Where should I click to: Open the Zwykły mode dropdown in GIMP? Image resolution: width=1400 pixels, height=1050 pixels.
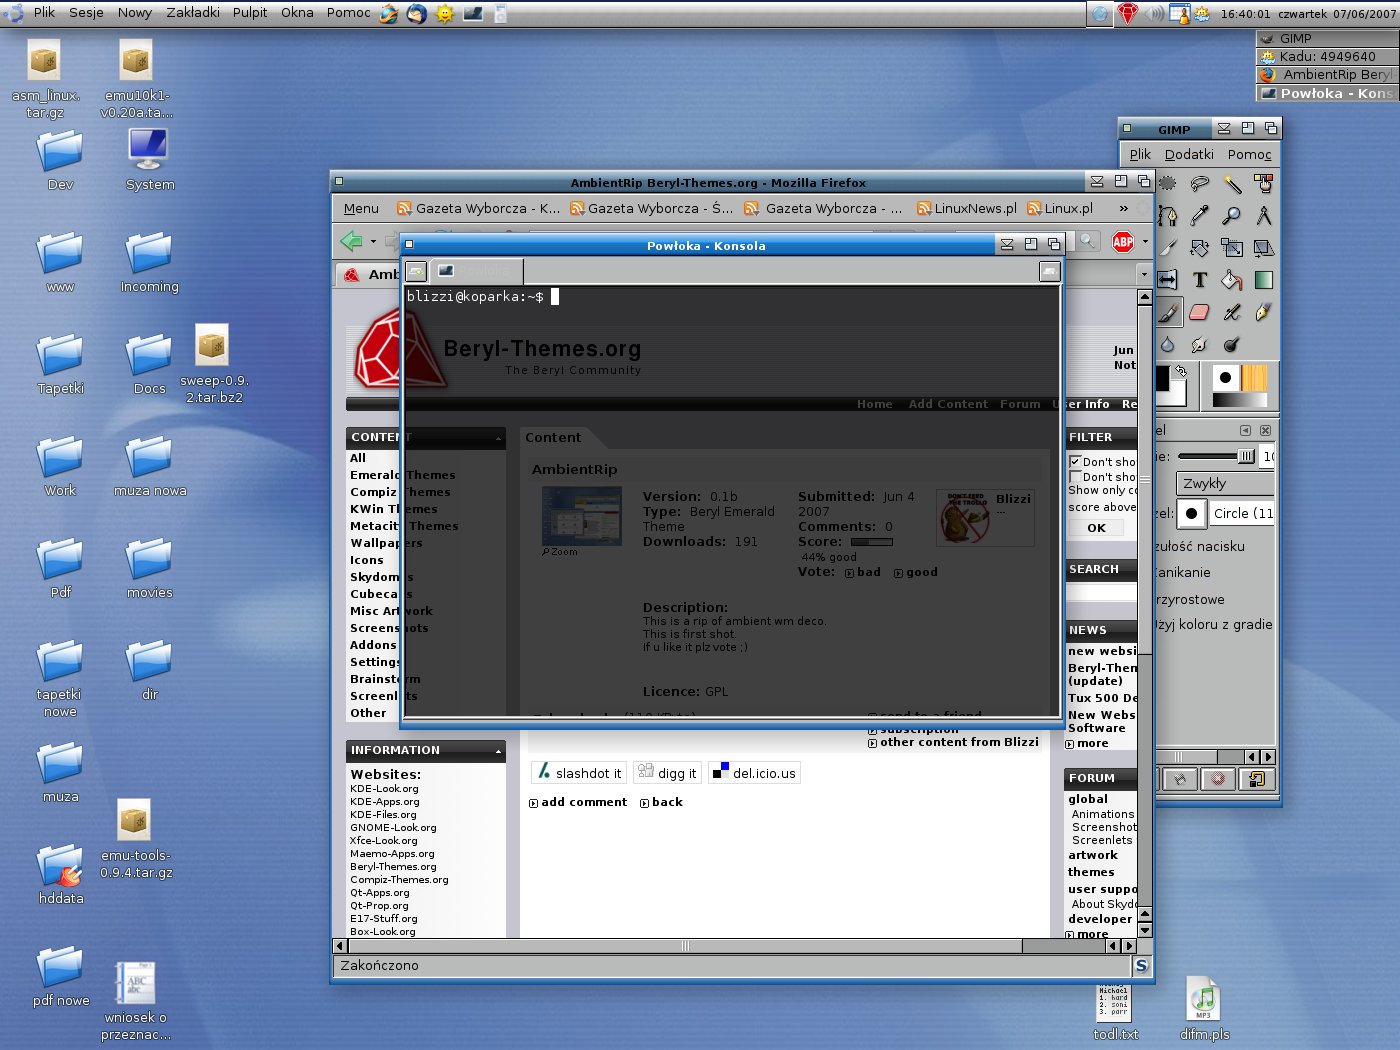click(1225, 484)
